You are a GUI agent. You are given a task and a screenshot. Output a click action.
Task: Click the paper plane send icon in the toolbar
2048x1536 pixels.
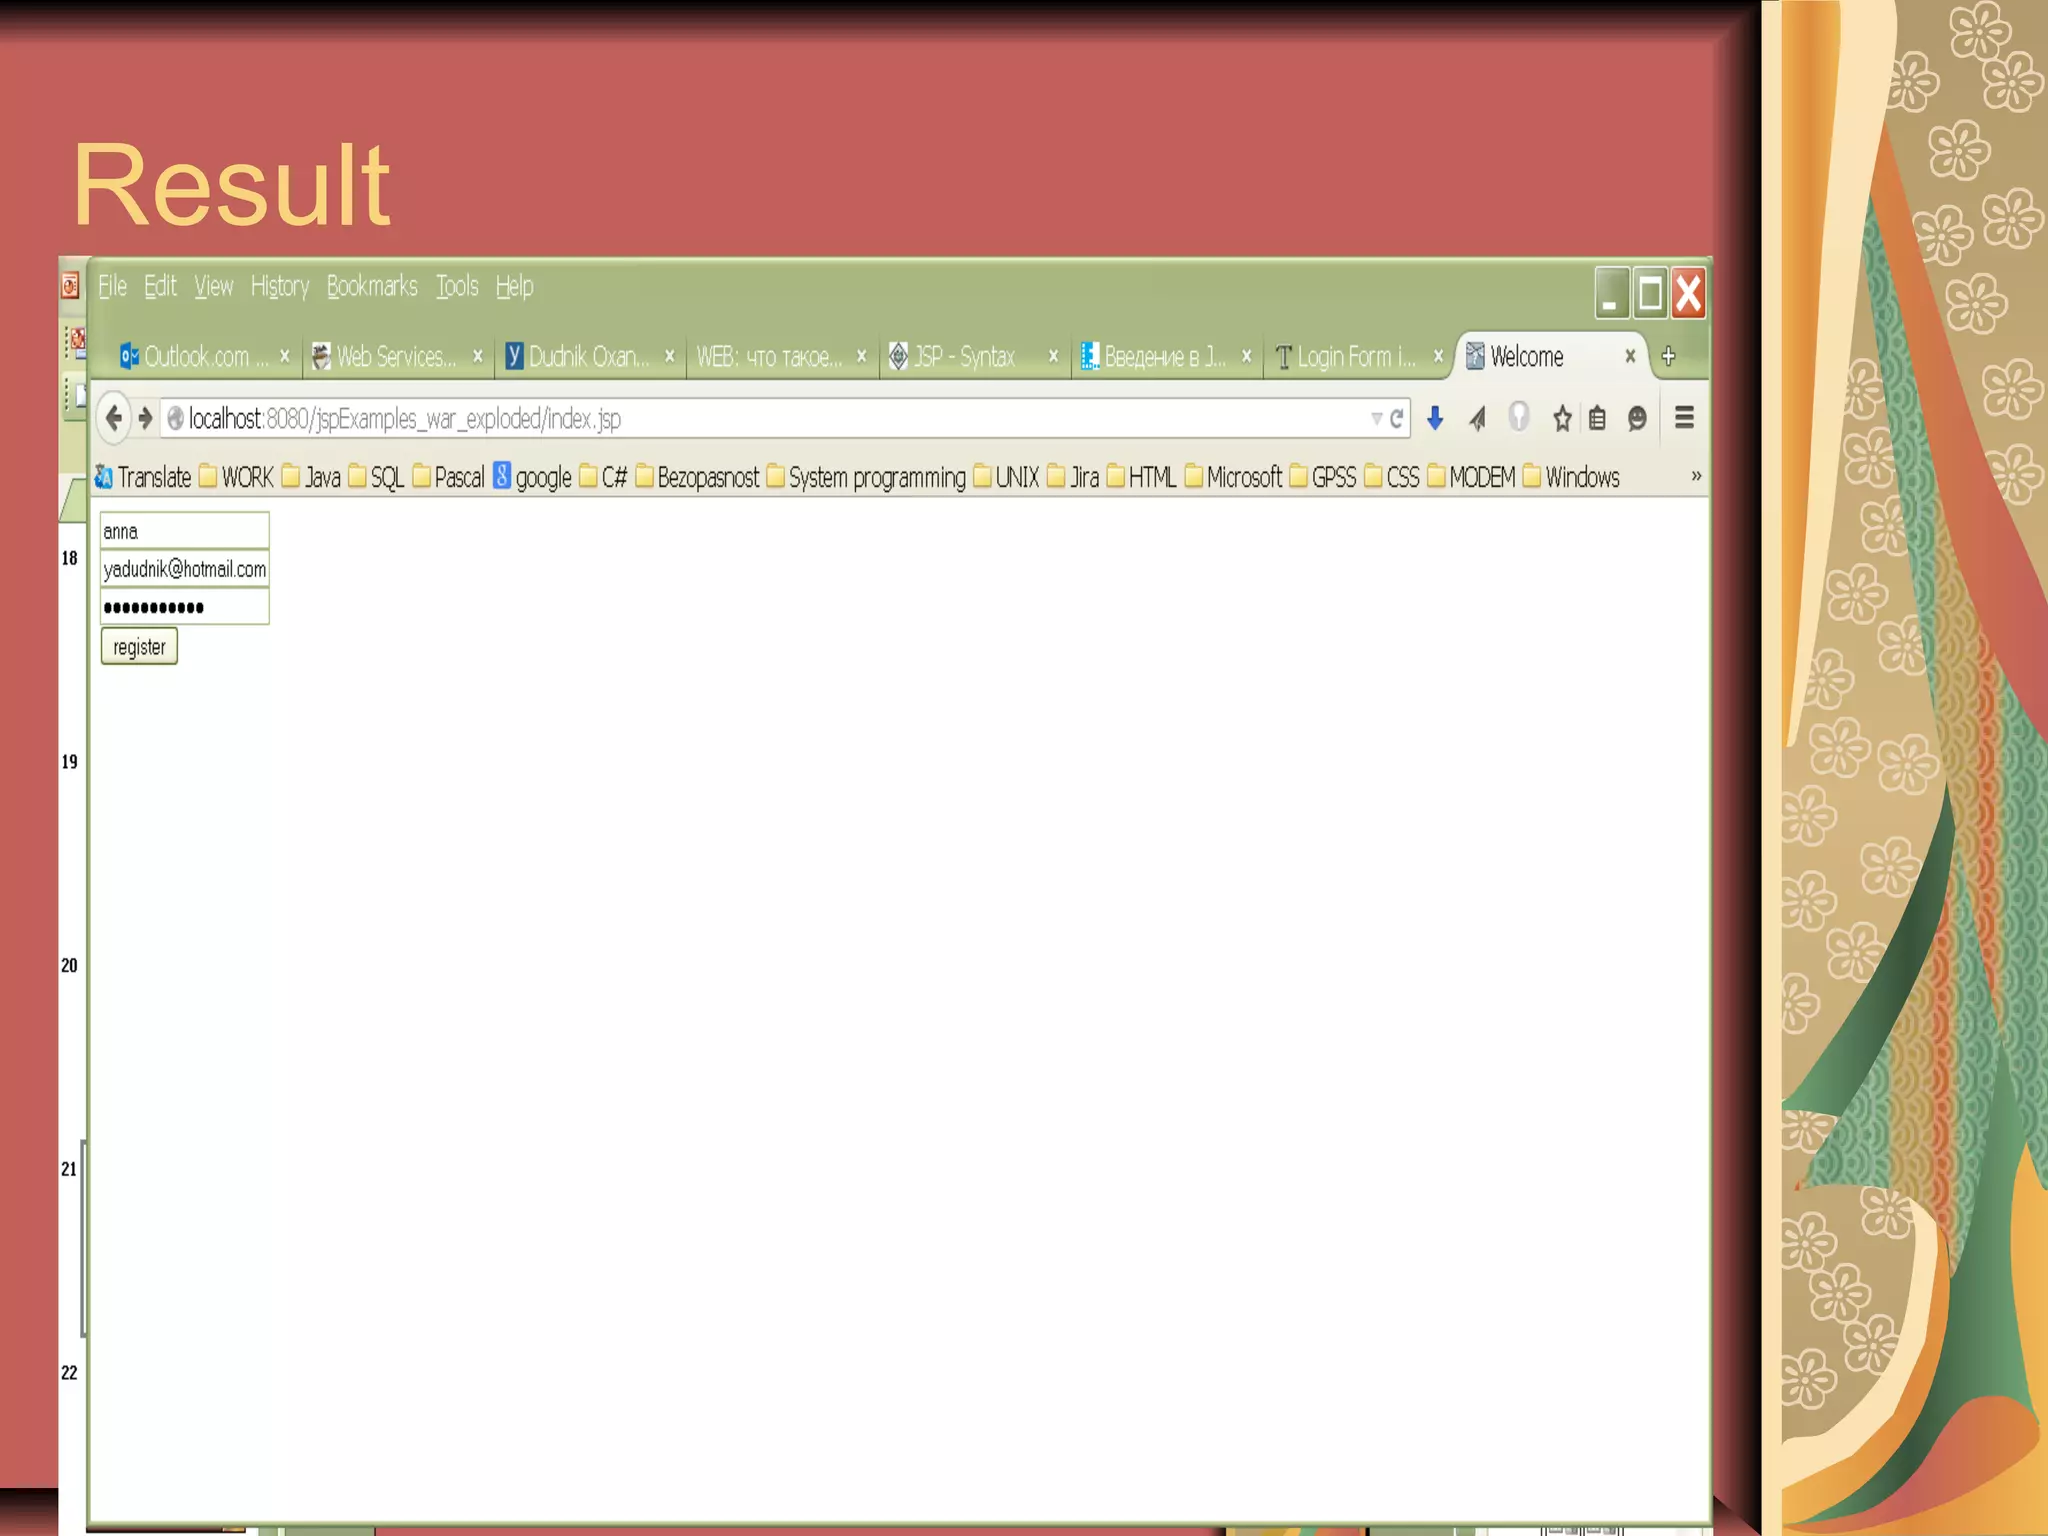tap(1477, 418)
